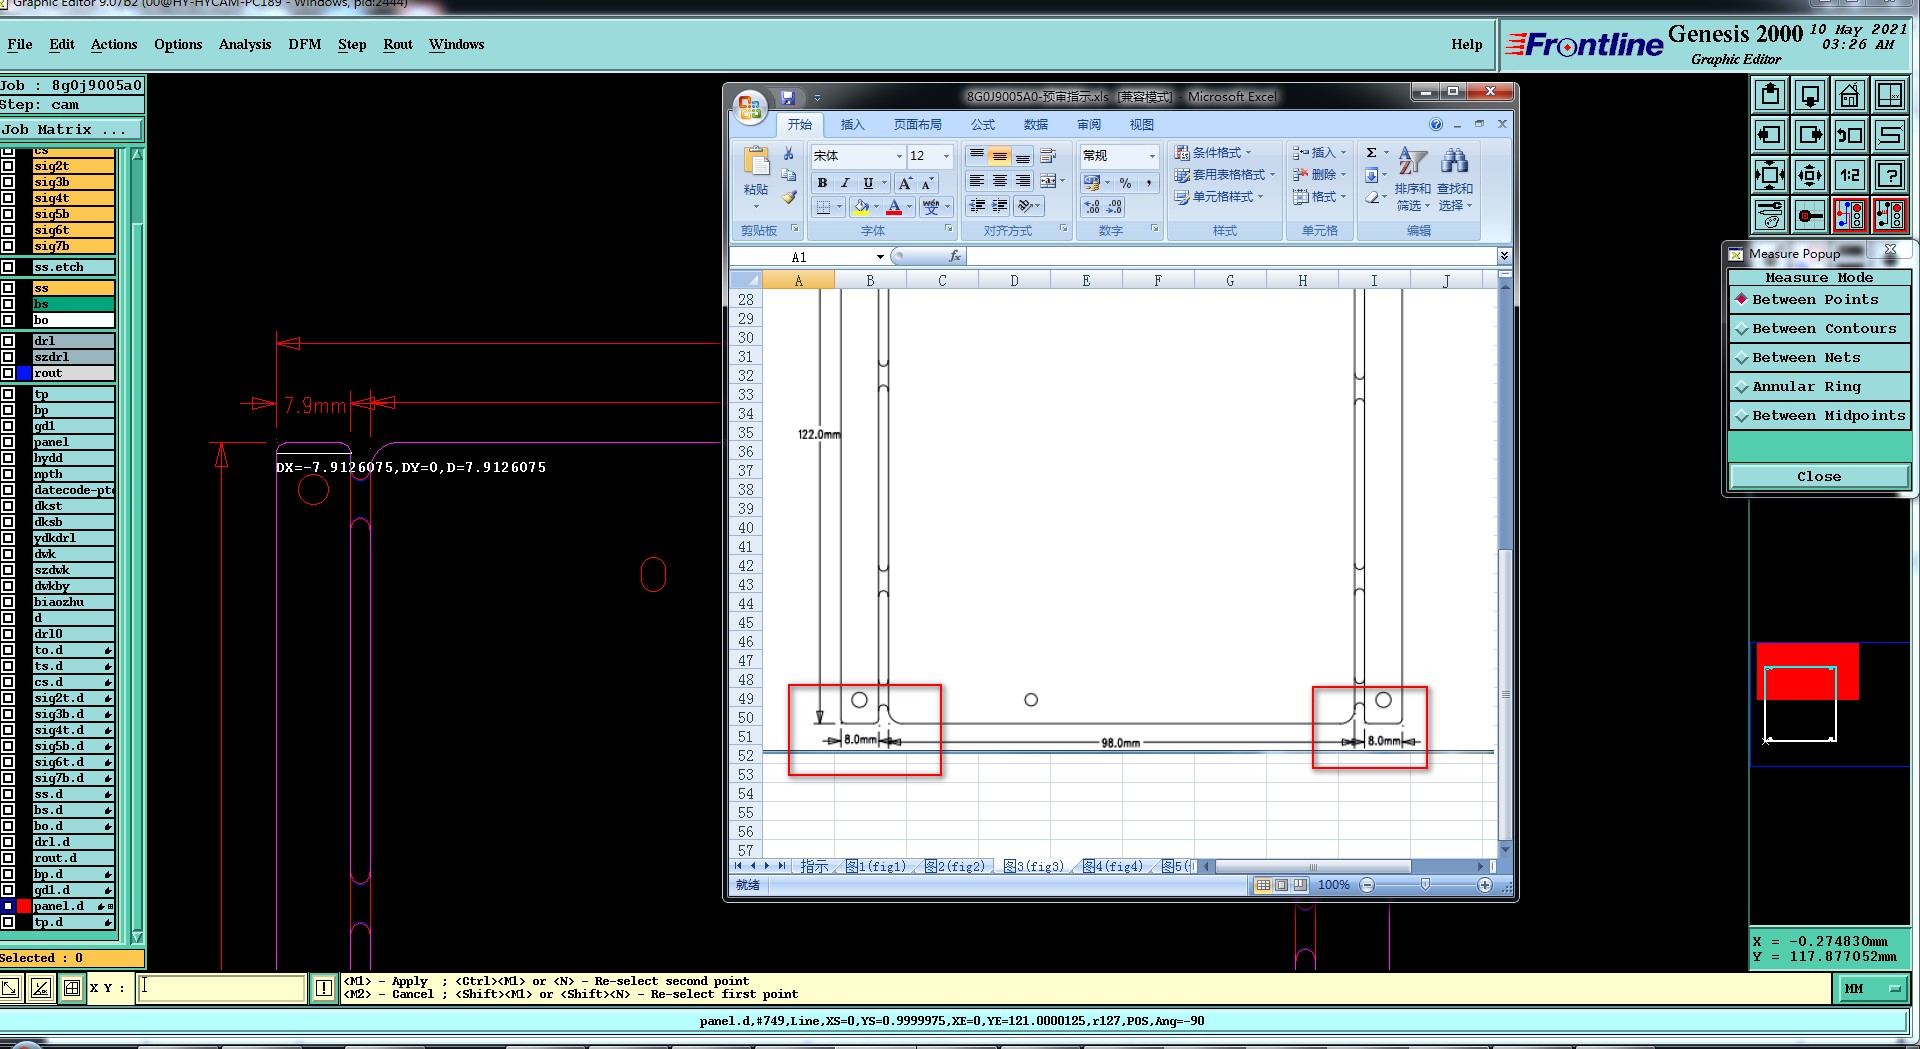The image size is (1920, 1049).
Task: Open the Analysis menu in Genesis
Action: 245,44
